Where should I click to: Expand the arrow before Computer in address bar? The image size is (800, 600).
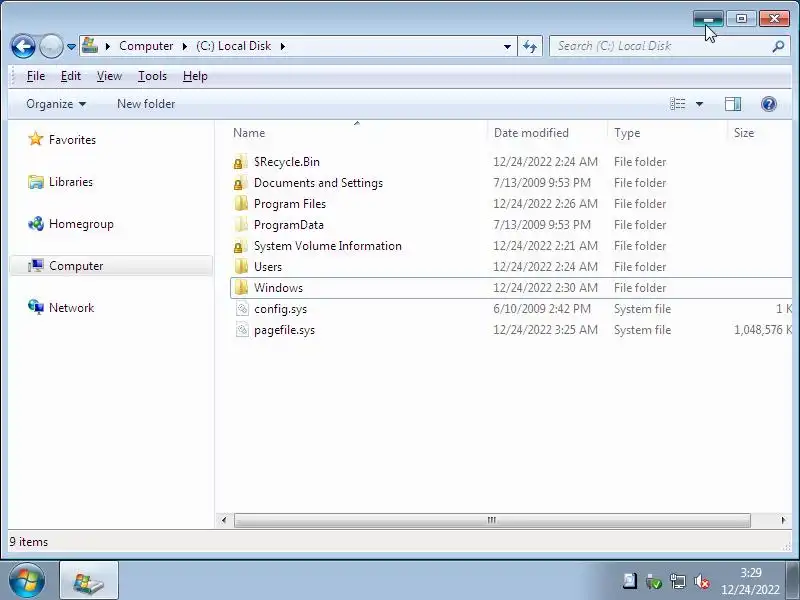click(x=108, y=46)
